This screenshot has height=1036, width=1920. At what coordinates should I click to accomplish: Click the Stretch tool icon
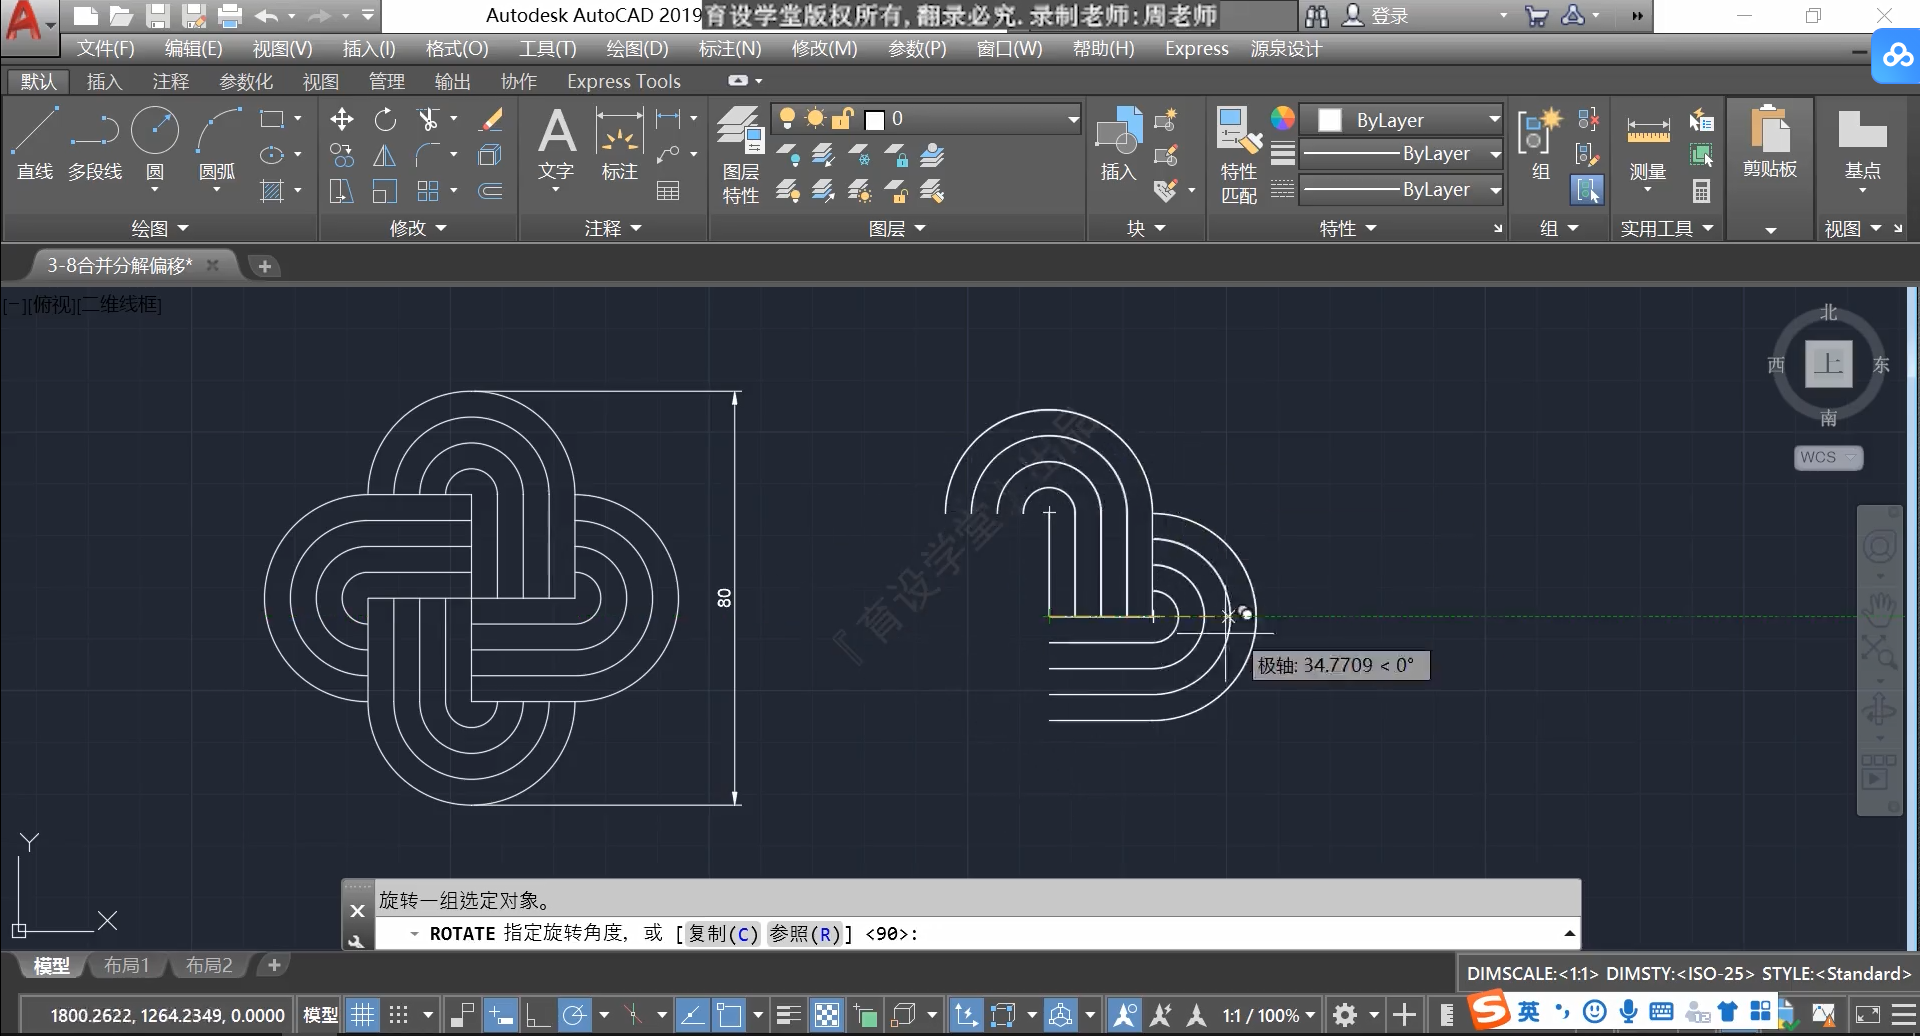point(341,191)
